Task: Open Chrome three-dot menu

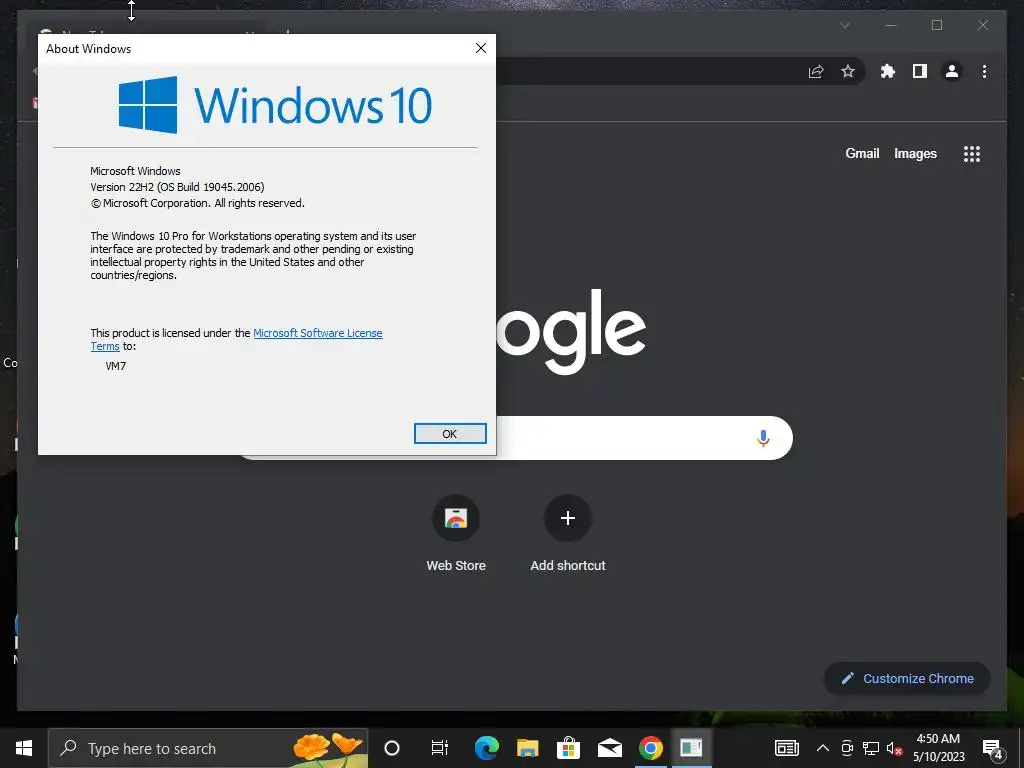Action: (984, 71)
